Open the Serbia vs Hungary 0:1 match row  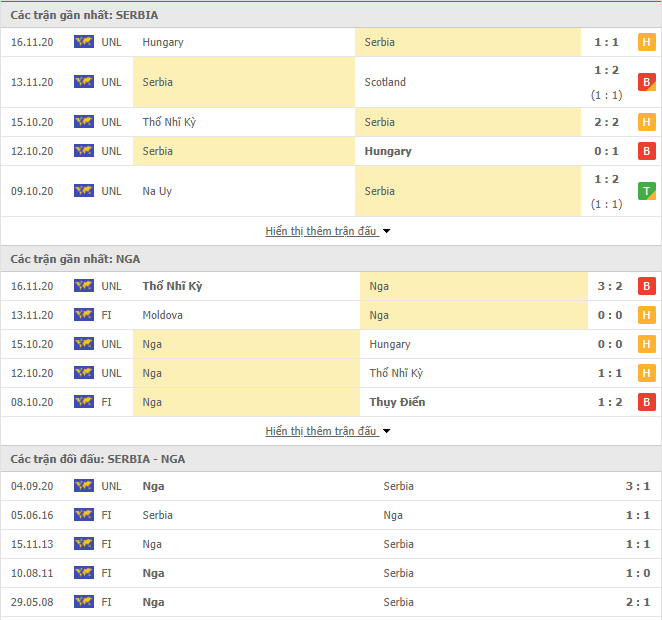pos(331,151)
